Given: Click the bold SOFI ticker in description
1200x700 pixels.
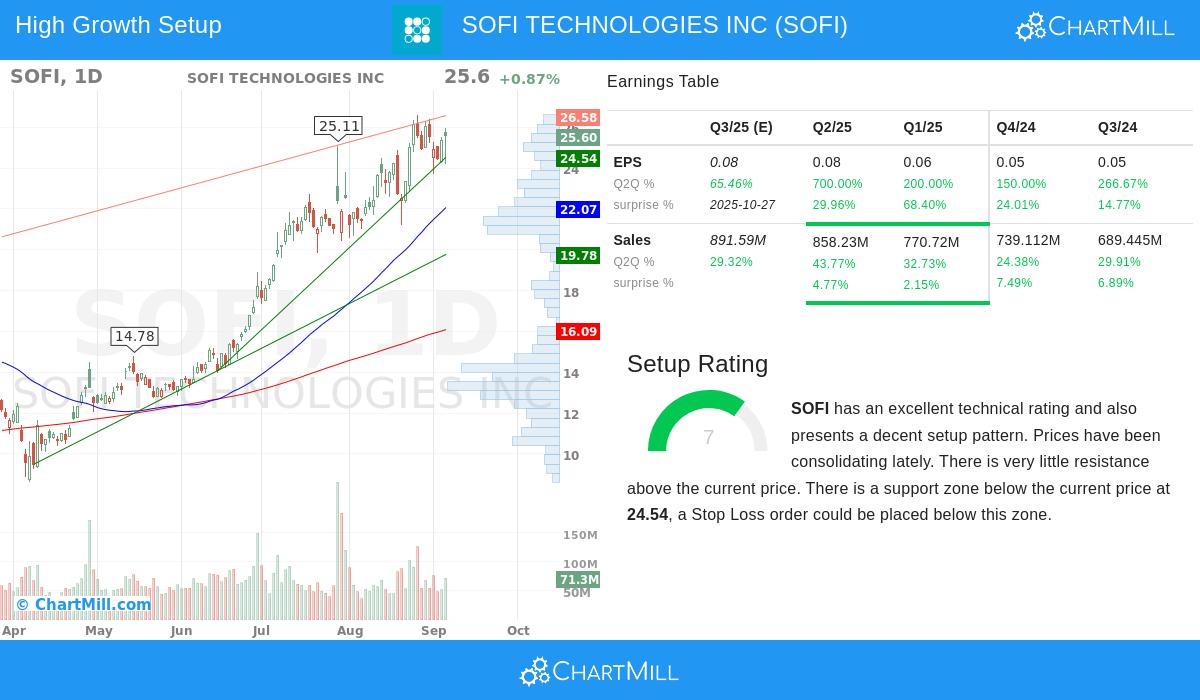Looking at the screenshot, I should pos(810,409).
